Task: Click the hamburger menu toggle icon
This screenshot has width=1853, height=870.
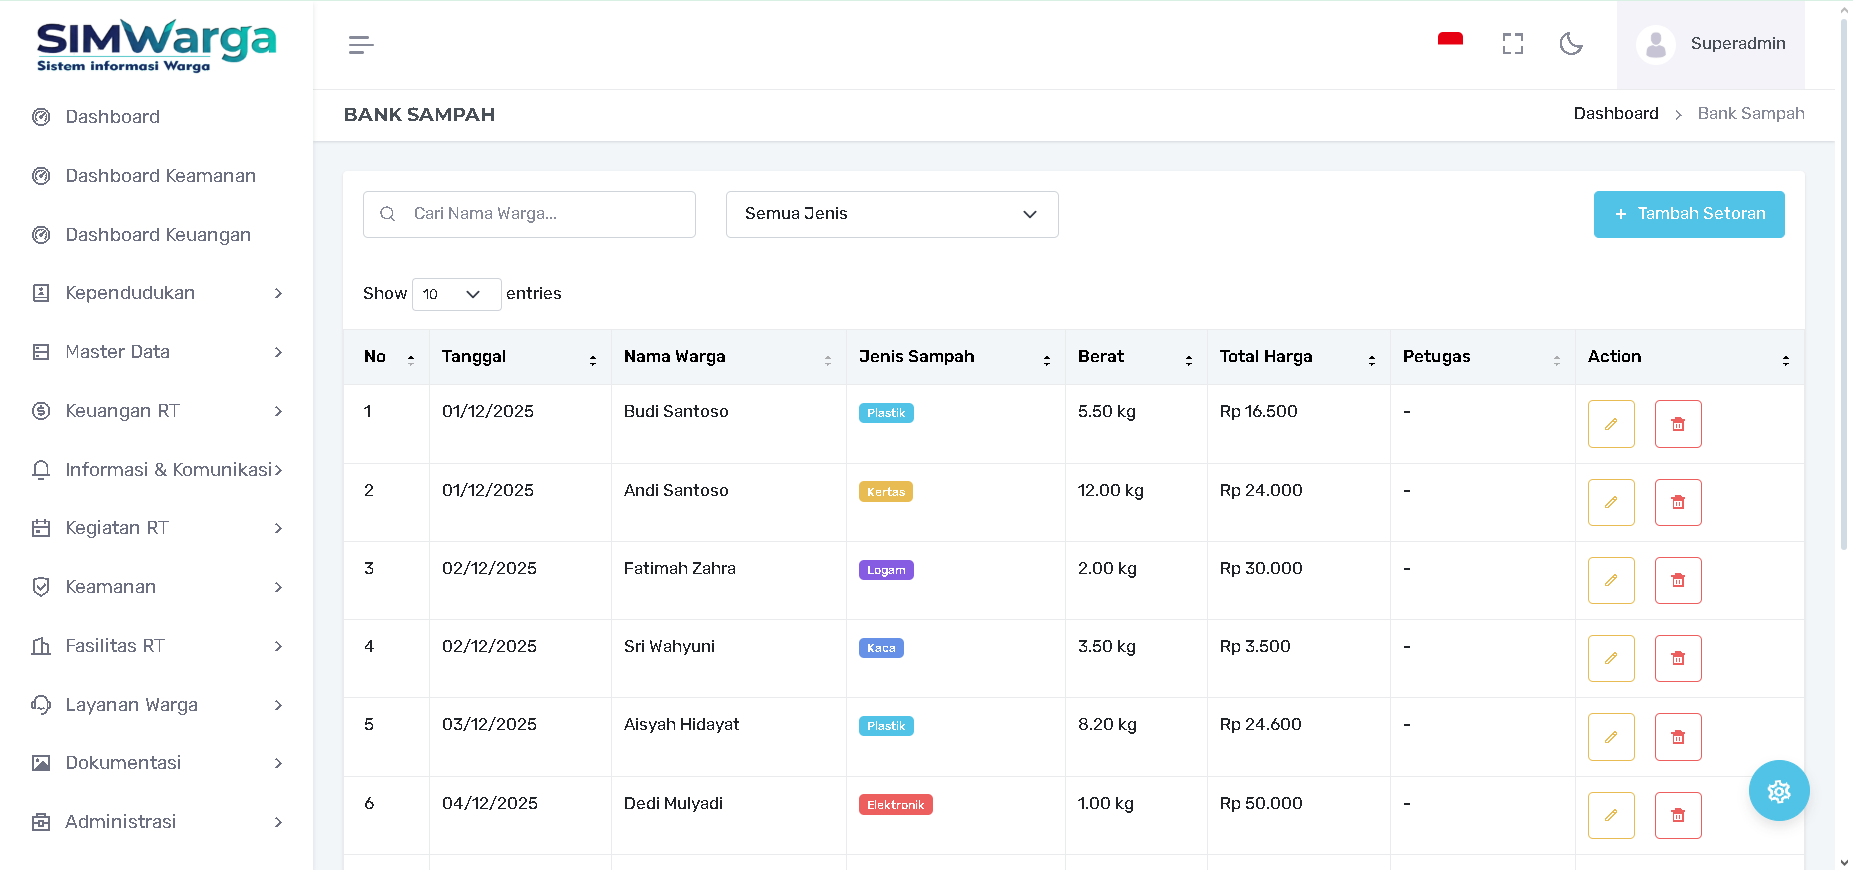Action: 361,45
